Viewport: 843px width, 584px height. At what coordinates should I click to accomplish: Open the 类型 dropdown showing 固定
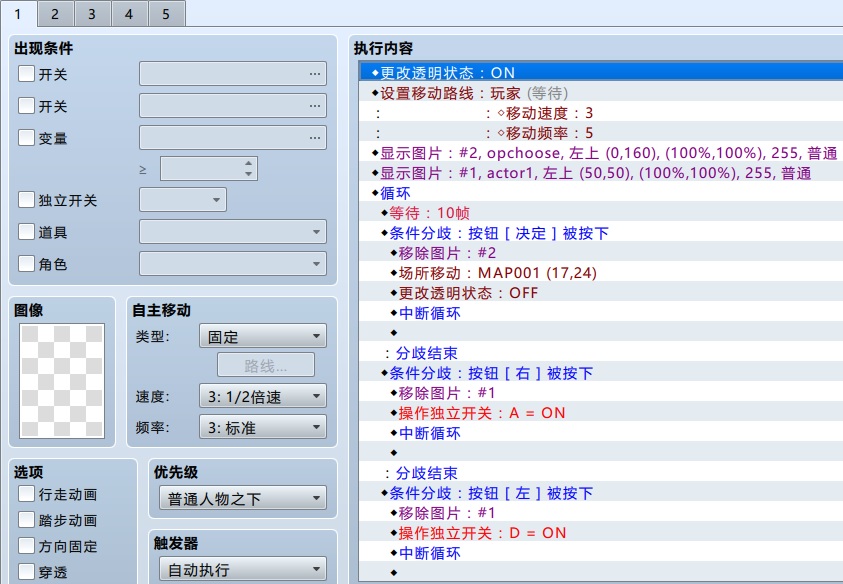(x=263, y=336)
